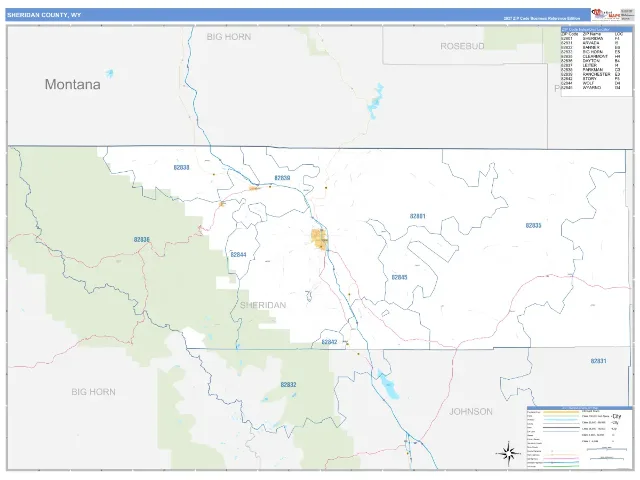The width and height of the screenshot is (640, 480).
Task: Click the compass rose symbol
Action: coord(508,453)
